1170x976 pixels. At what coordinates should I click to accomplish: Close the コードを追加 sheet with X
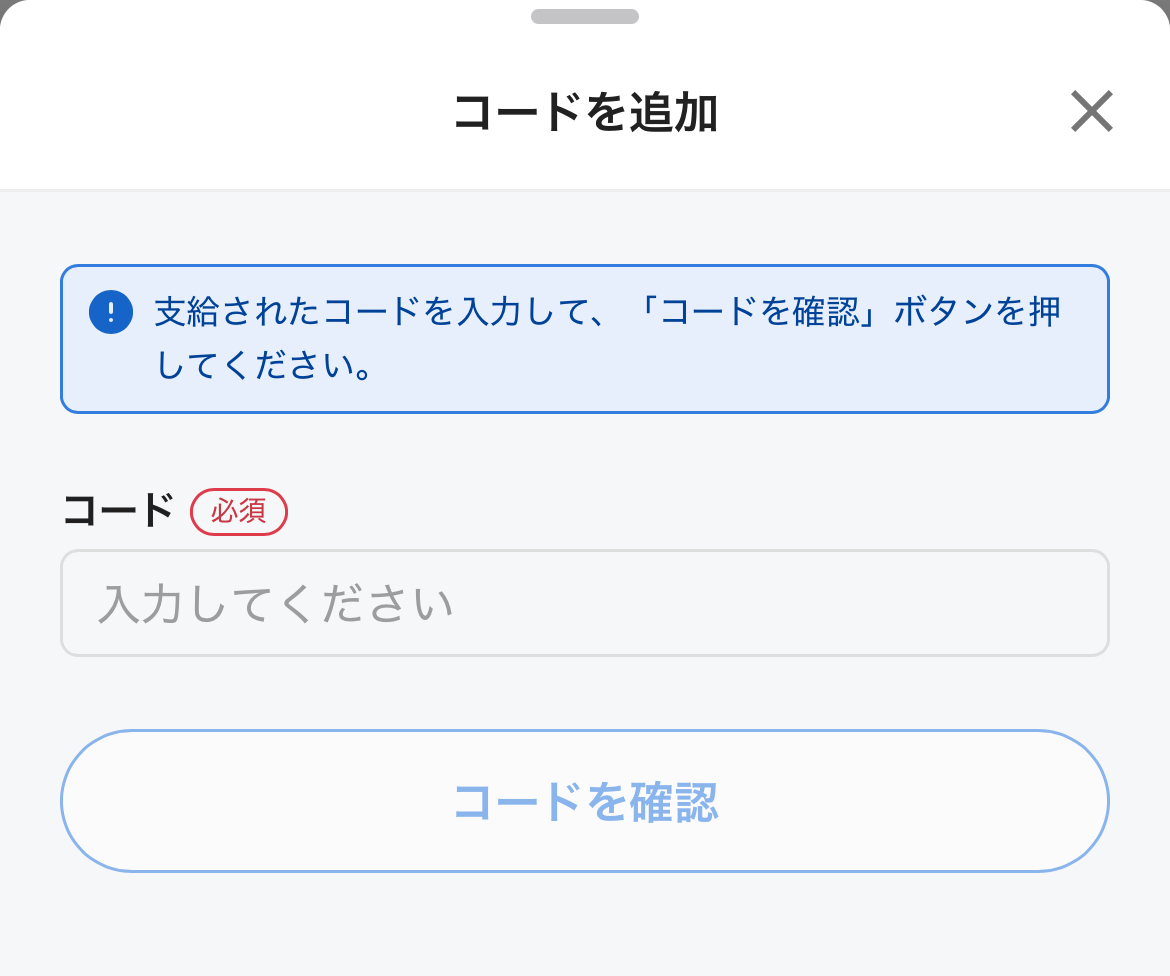tap(1091, 111)
